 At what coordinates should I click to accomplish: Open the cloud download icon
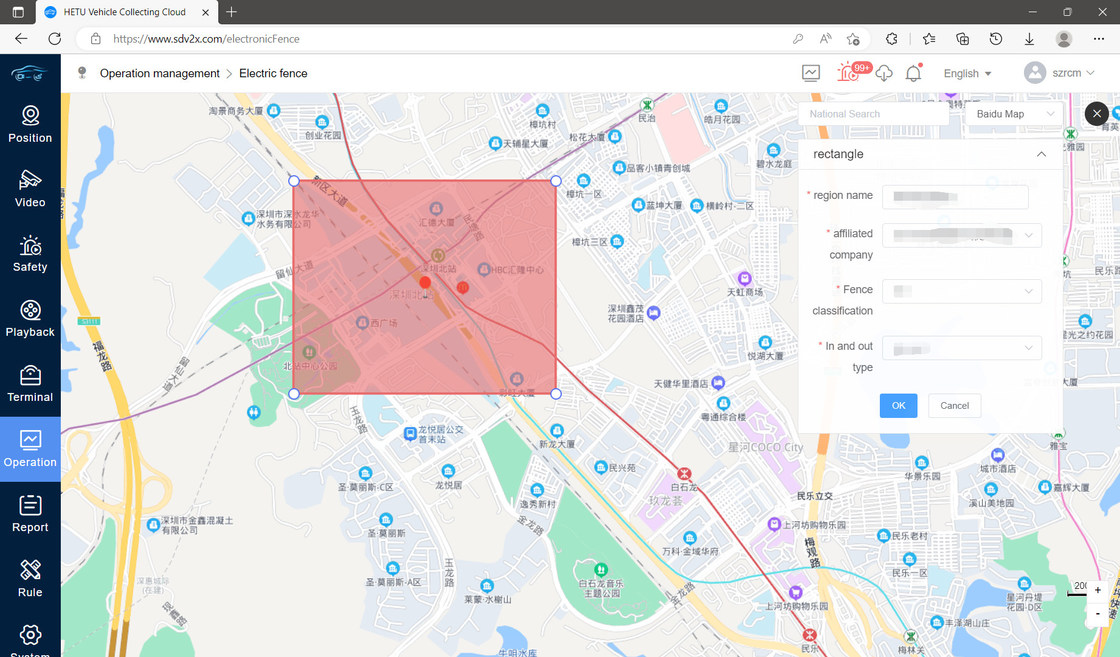click(883, 73)
